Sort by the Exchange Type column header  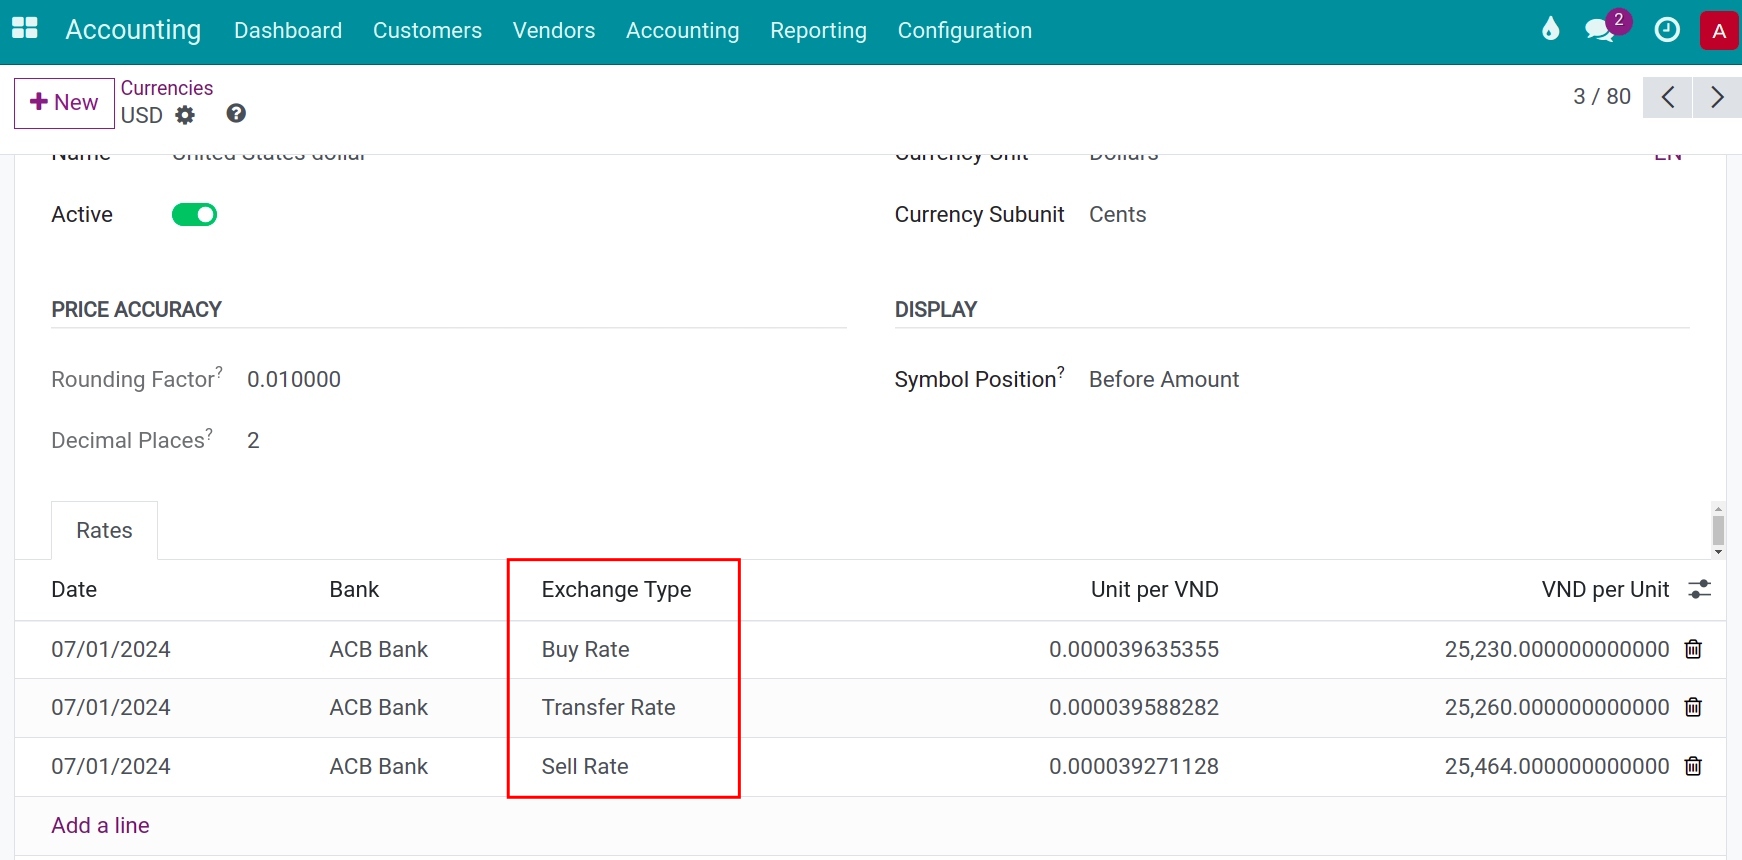coord(616,589)
